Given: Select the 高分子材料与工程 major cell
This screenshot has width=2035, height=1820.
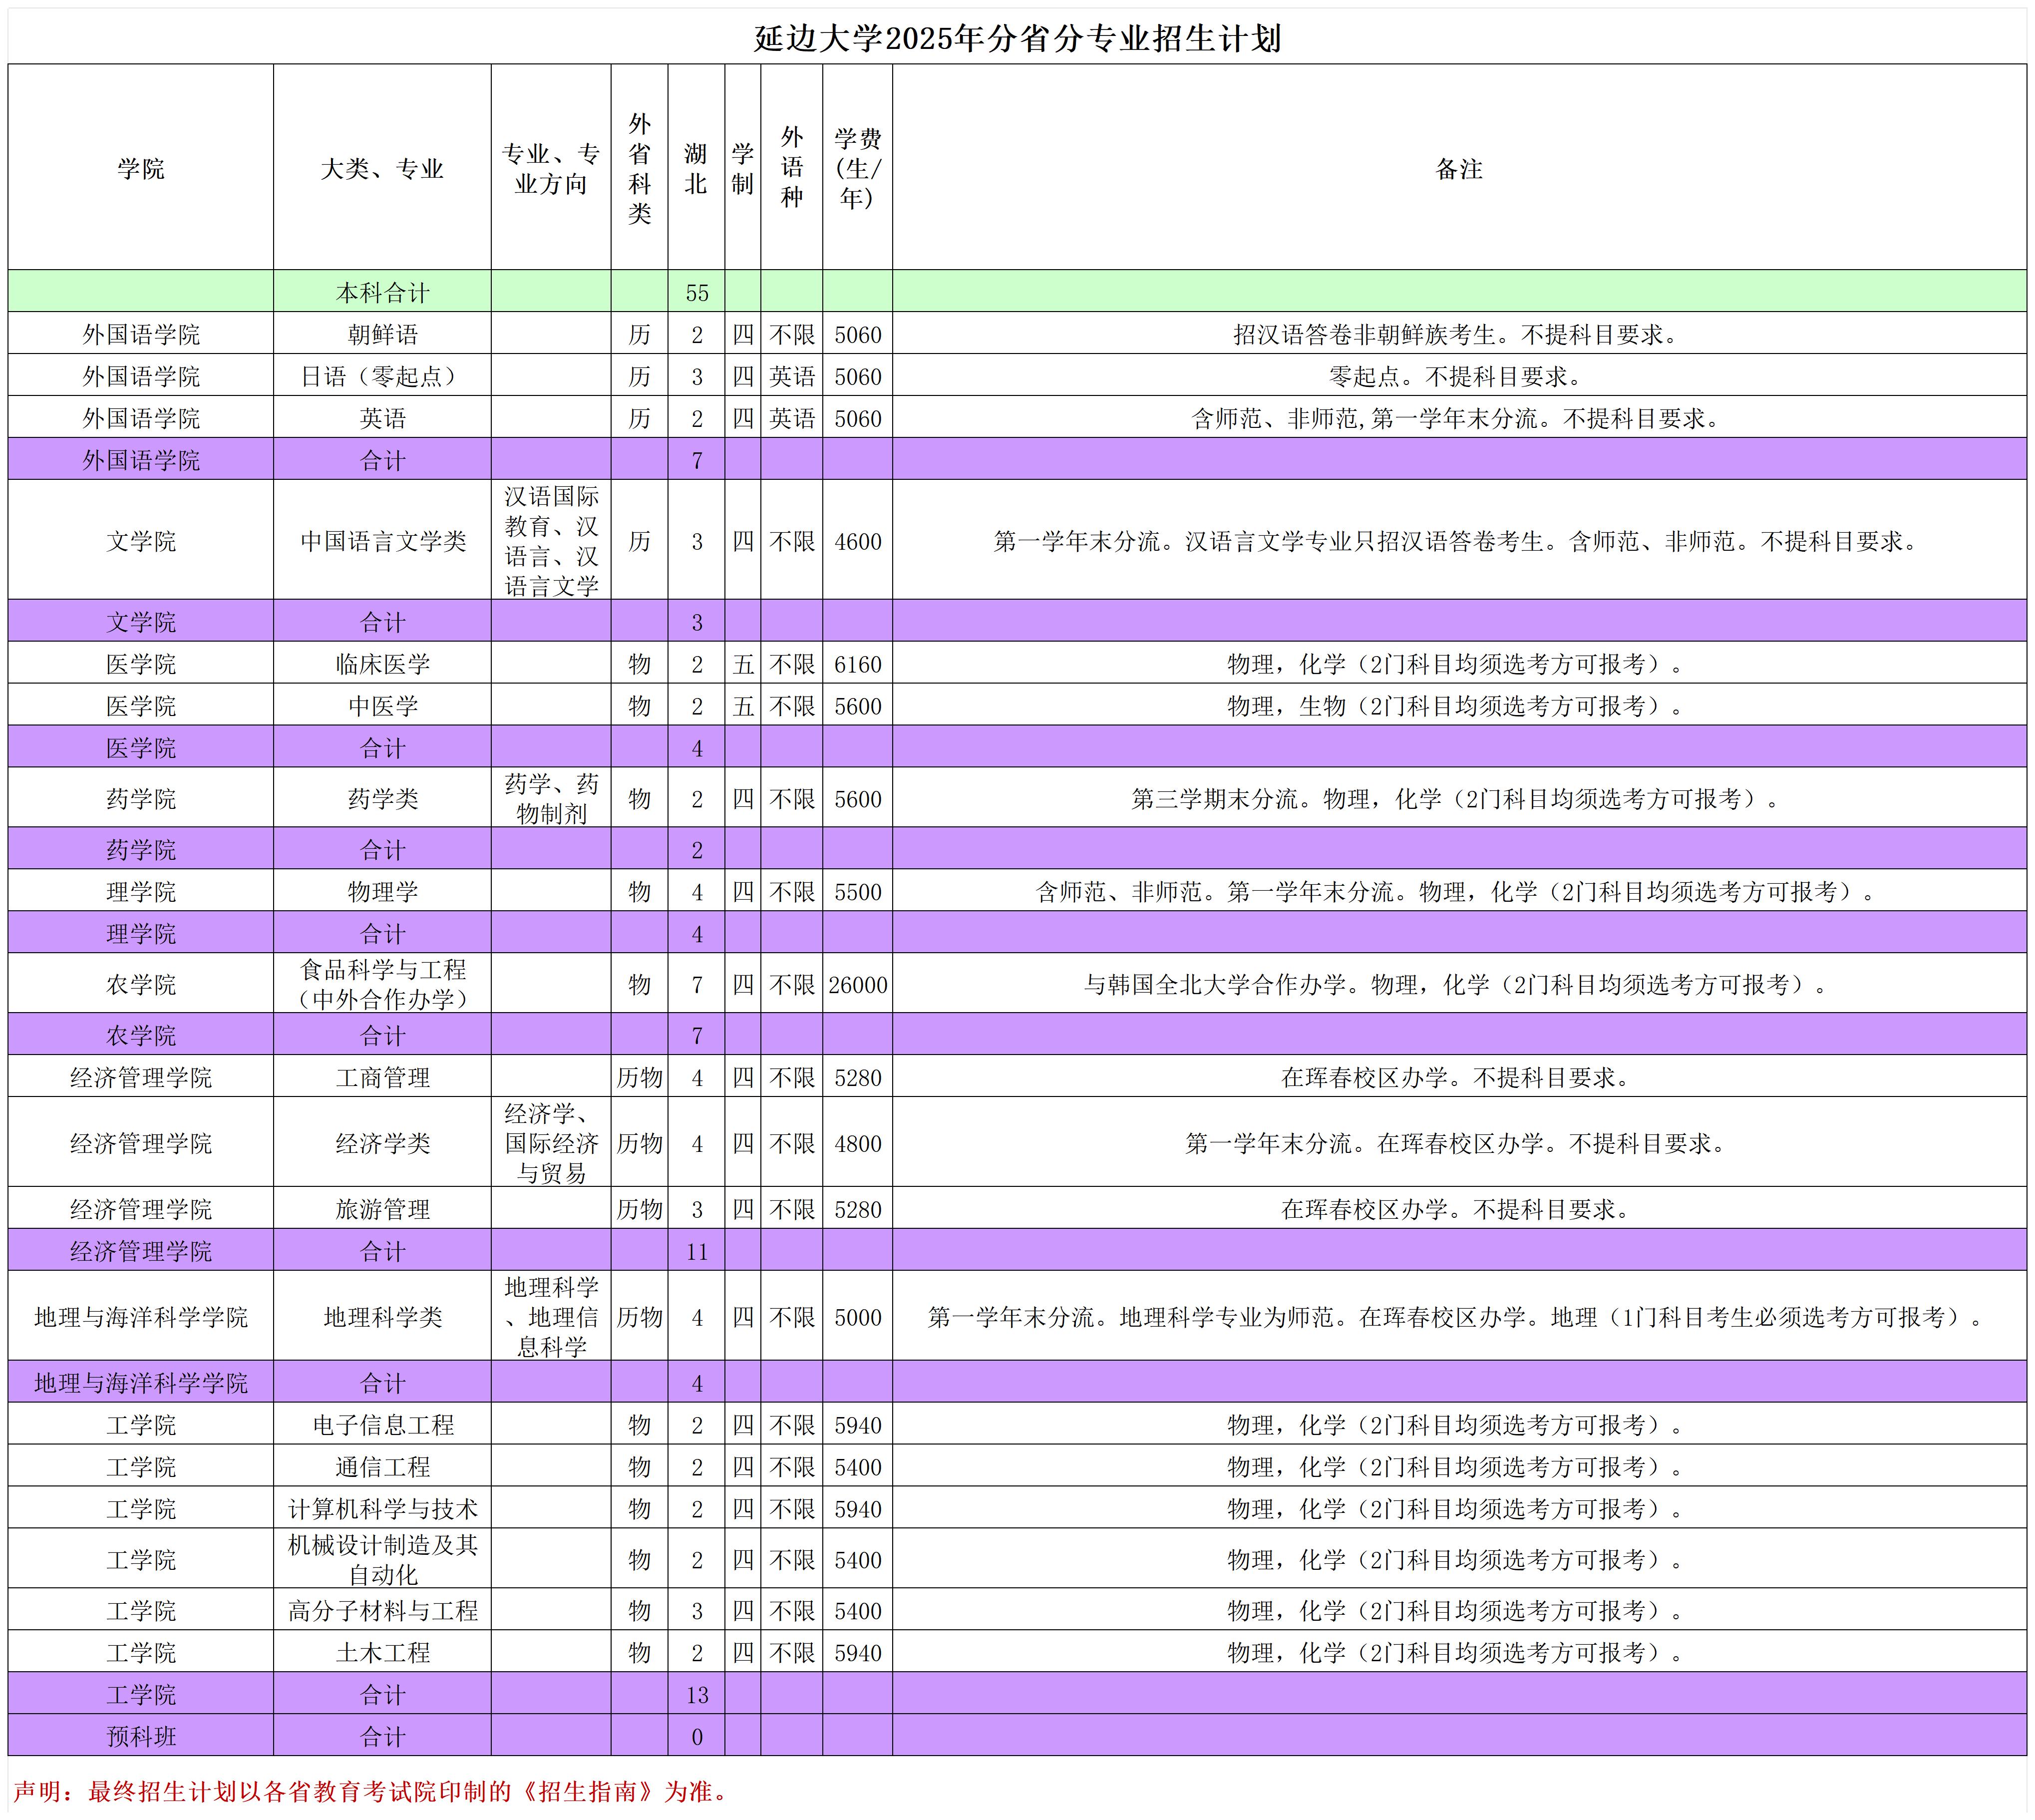Looking at the screenshot, I should click(x=382, y=1610).
